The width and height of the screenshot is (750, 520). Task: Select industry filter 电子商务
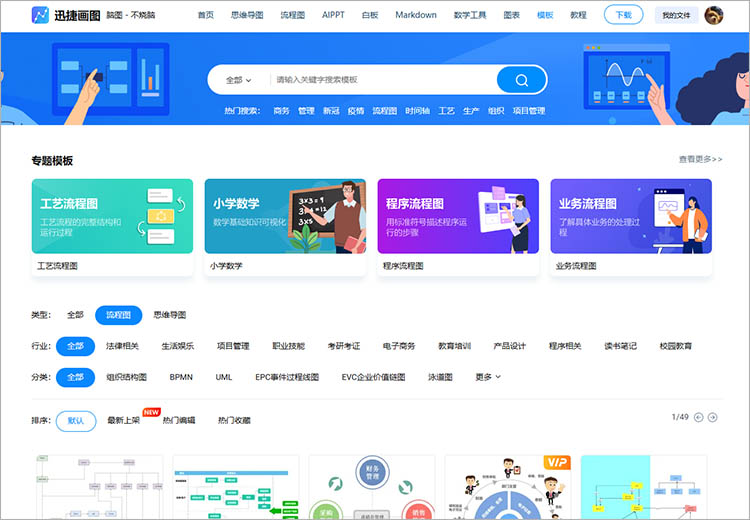click(x=399, y=346)
